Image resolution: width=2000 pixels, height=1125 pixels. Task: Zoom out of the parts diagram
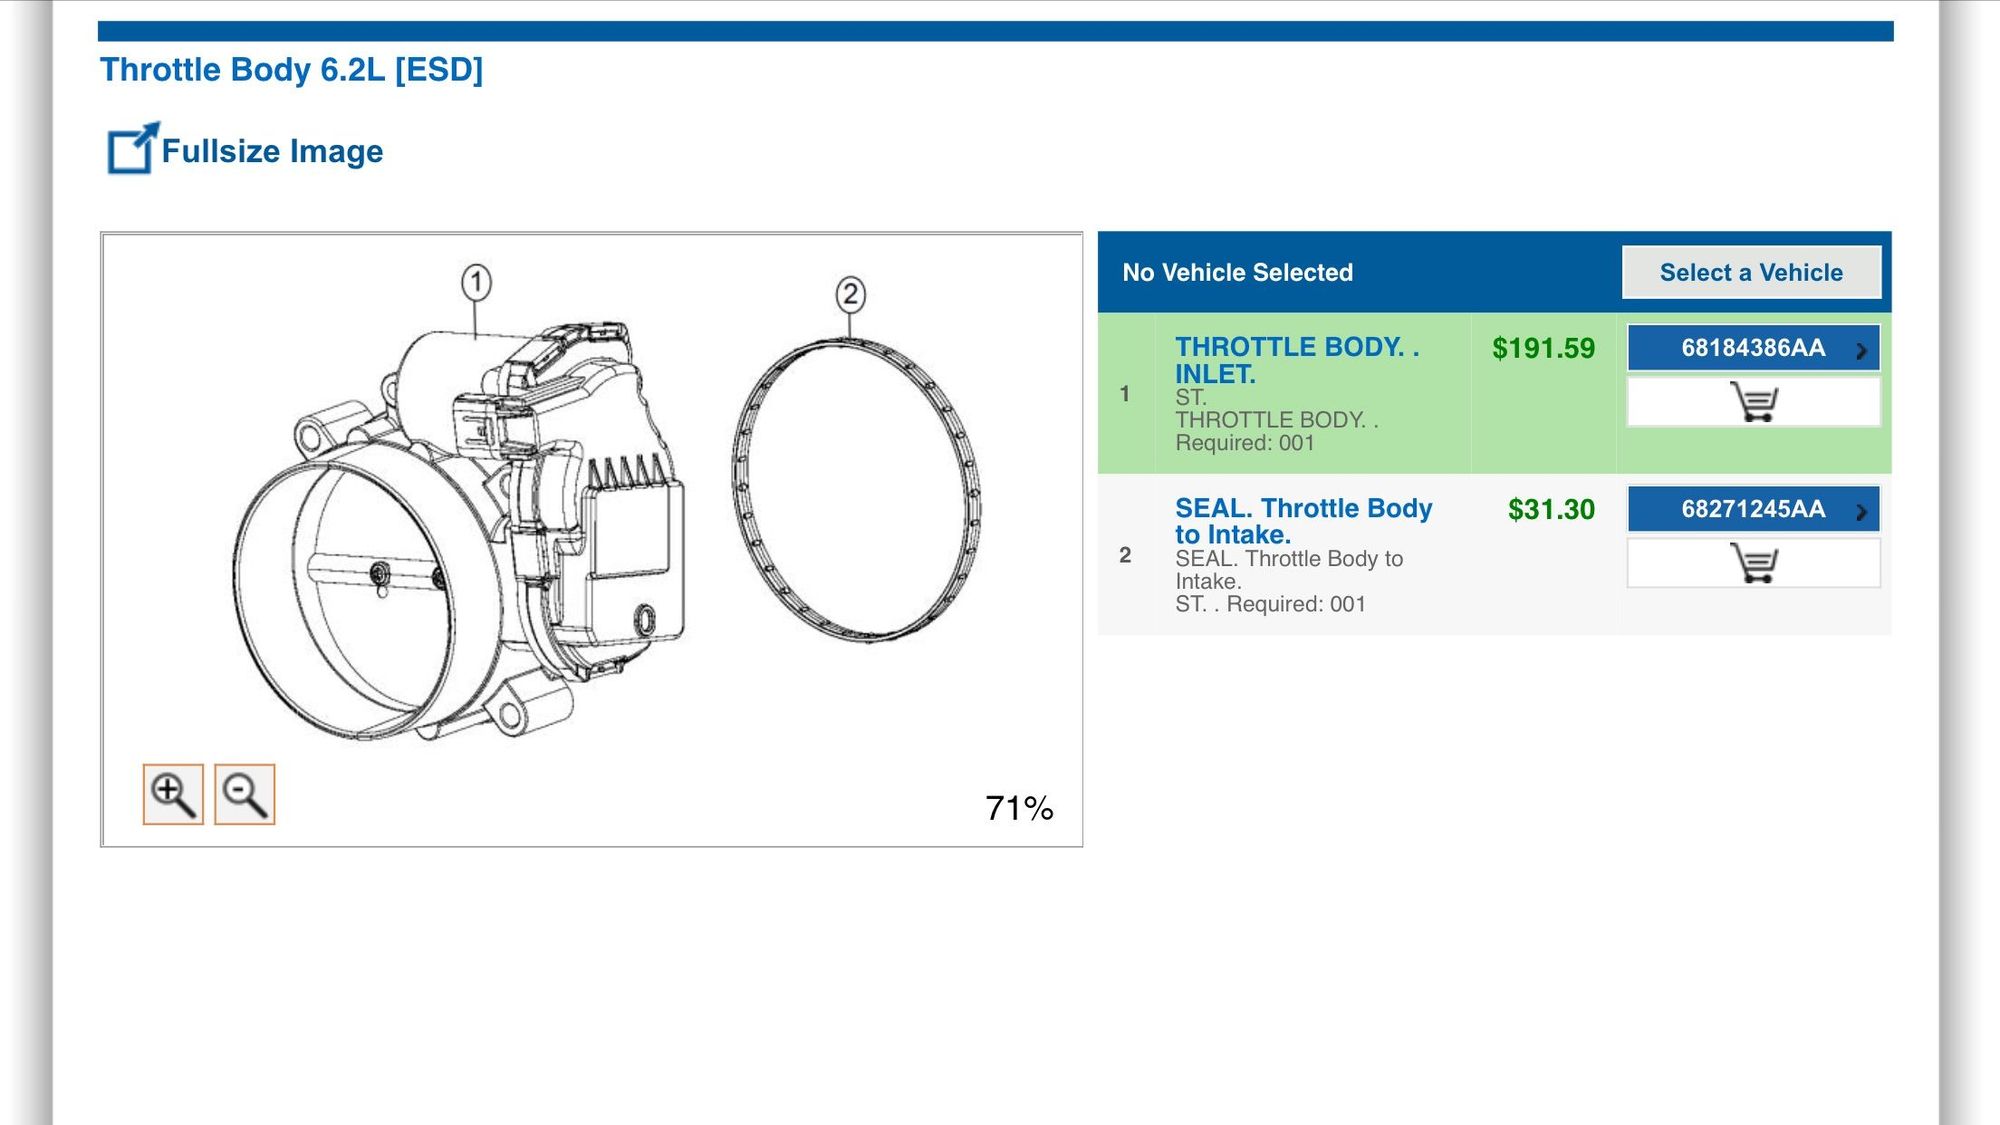245,795
